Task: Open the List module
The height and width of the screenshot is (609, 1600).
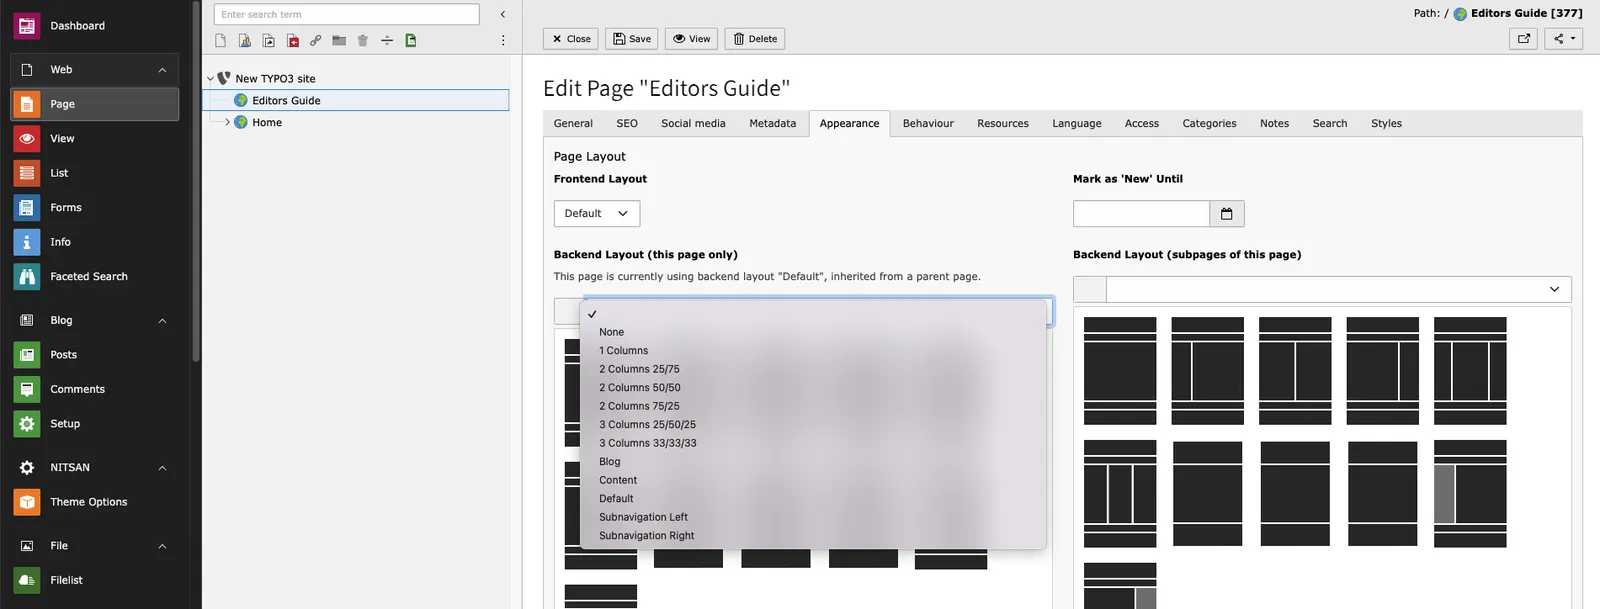Action: [95, 173]
